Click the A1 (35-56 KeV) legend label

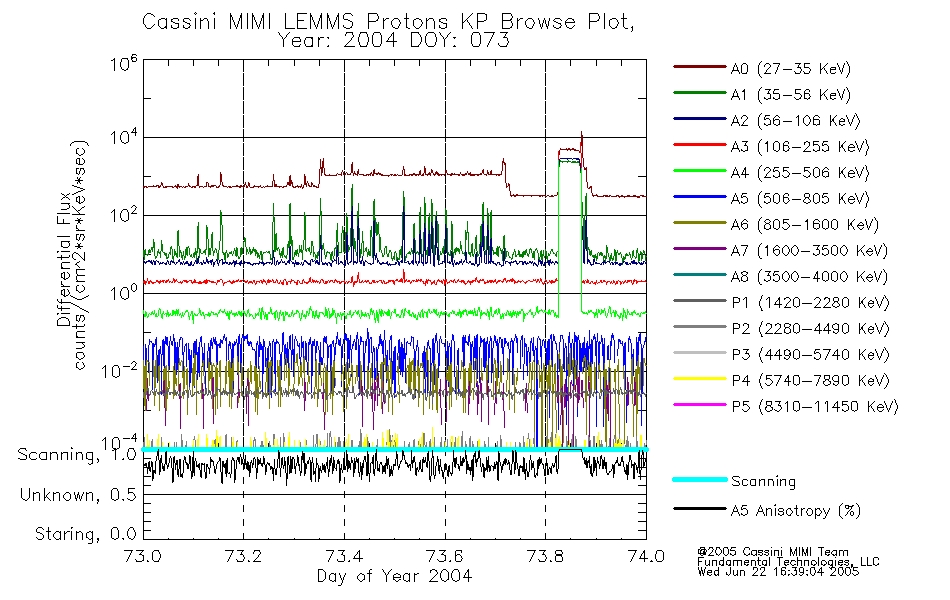pyautogui.click(x=790, y=95)
